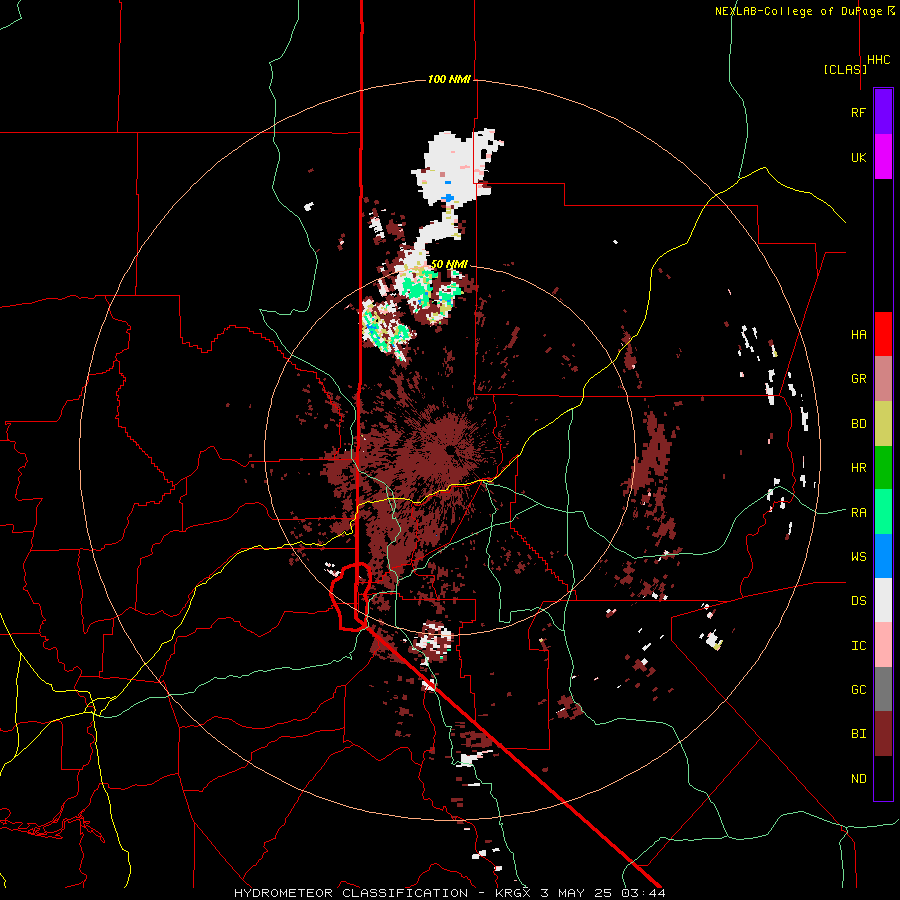Select the BD yellow legend block
This screenshot has height=900, width=900.
point(883,424)
